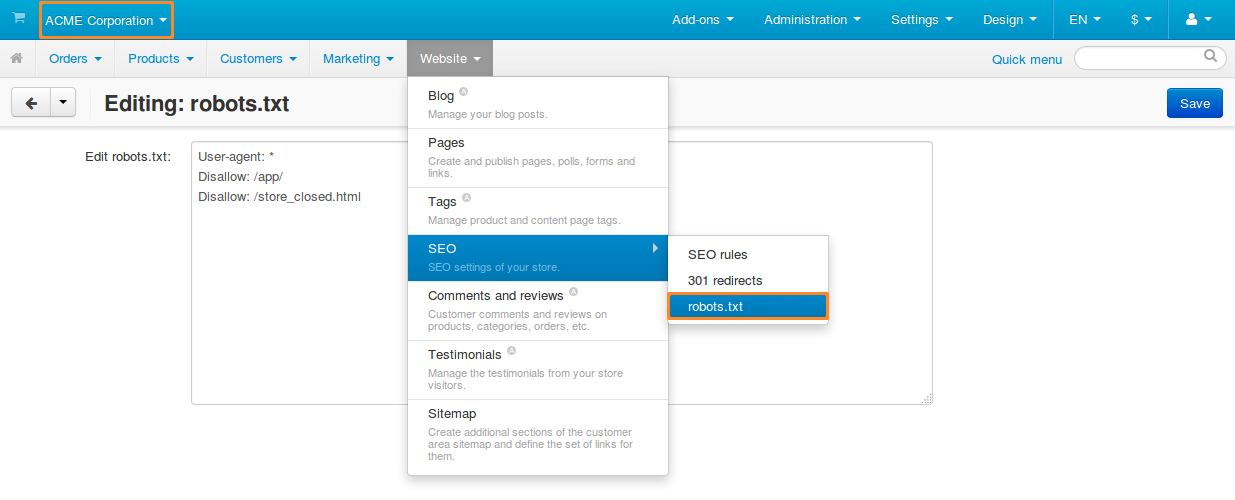Select Tags from Website menu

[538, 210]
